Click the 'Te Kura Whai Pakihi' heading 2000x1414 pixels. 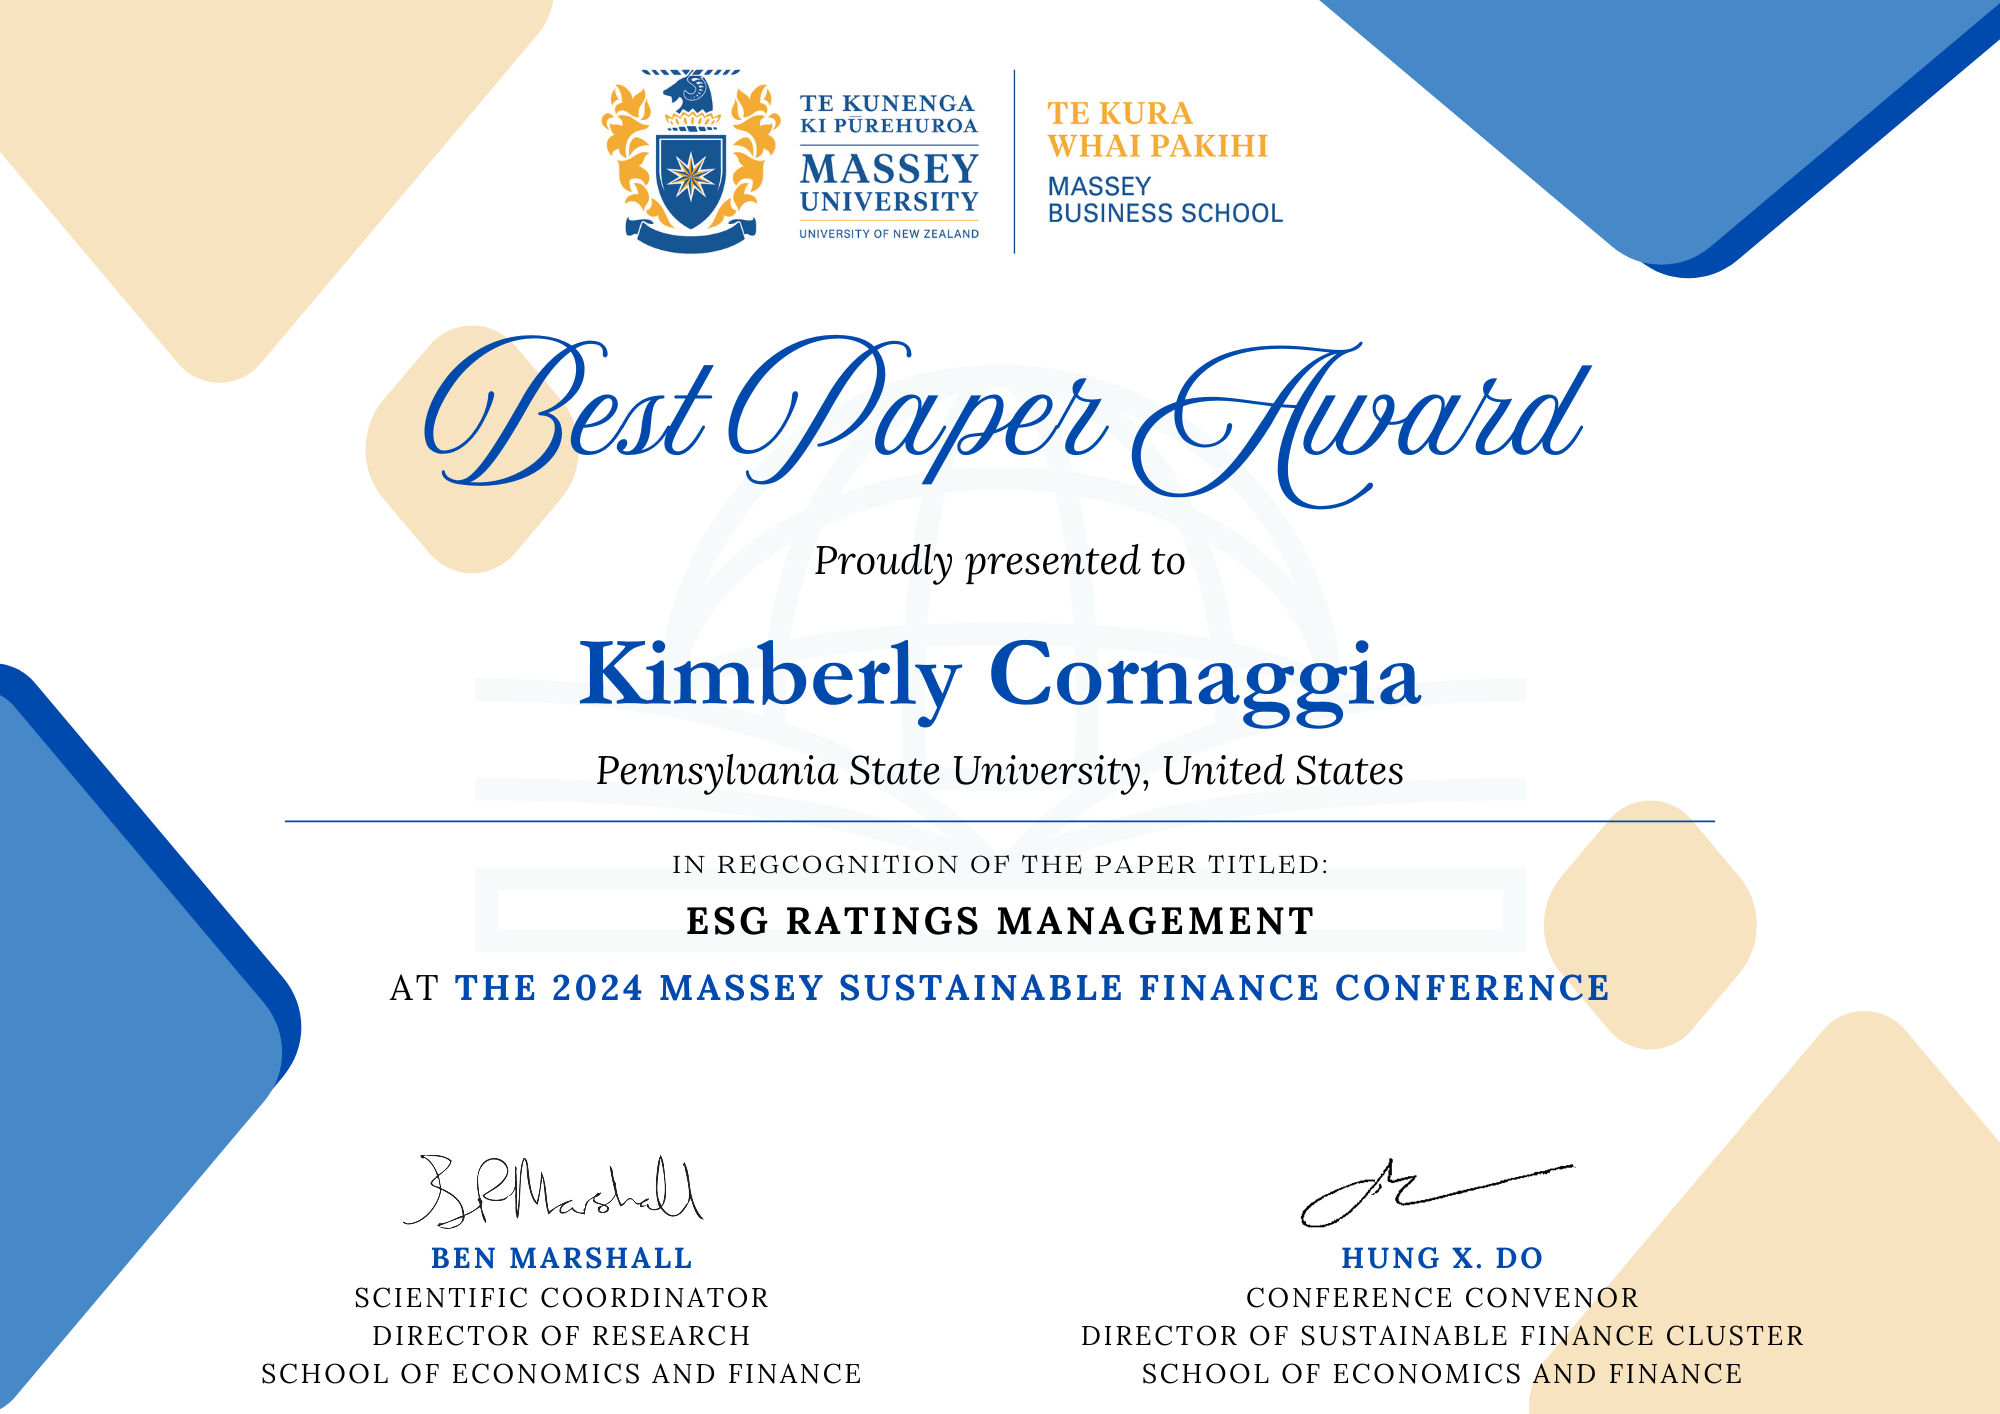[x=1157, y=129]
